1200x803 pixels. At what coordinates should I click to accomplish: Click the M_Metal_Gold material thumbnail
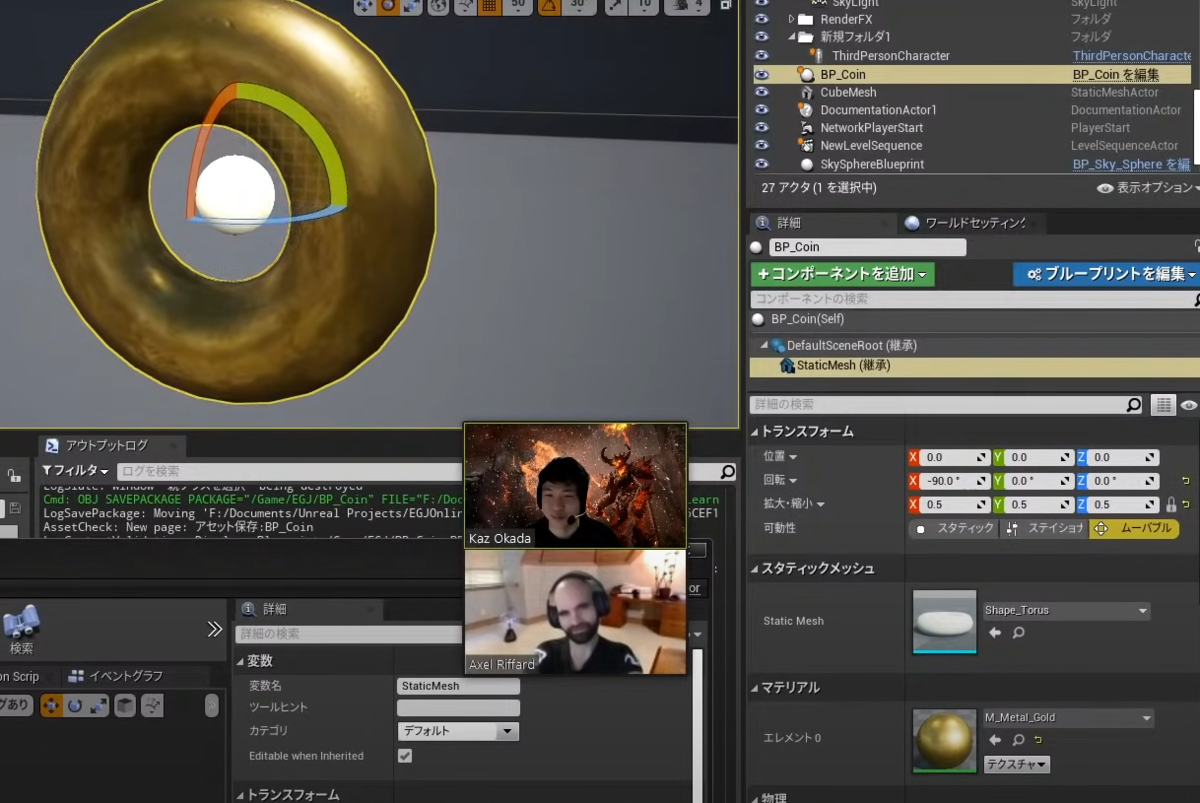(x=944, y=741)
